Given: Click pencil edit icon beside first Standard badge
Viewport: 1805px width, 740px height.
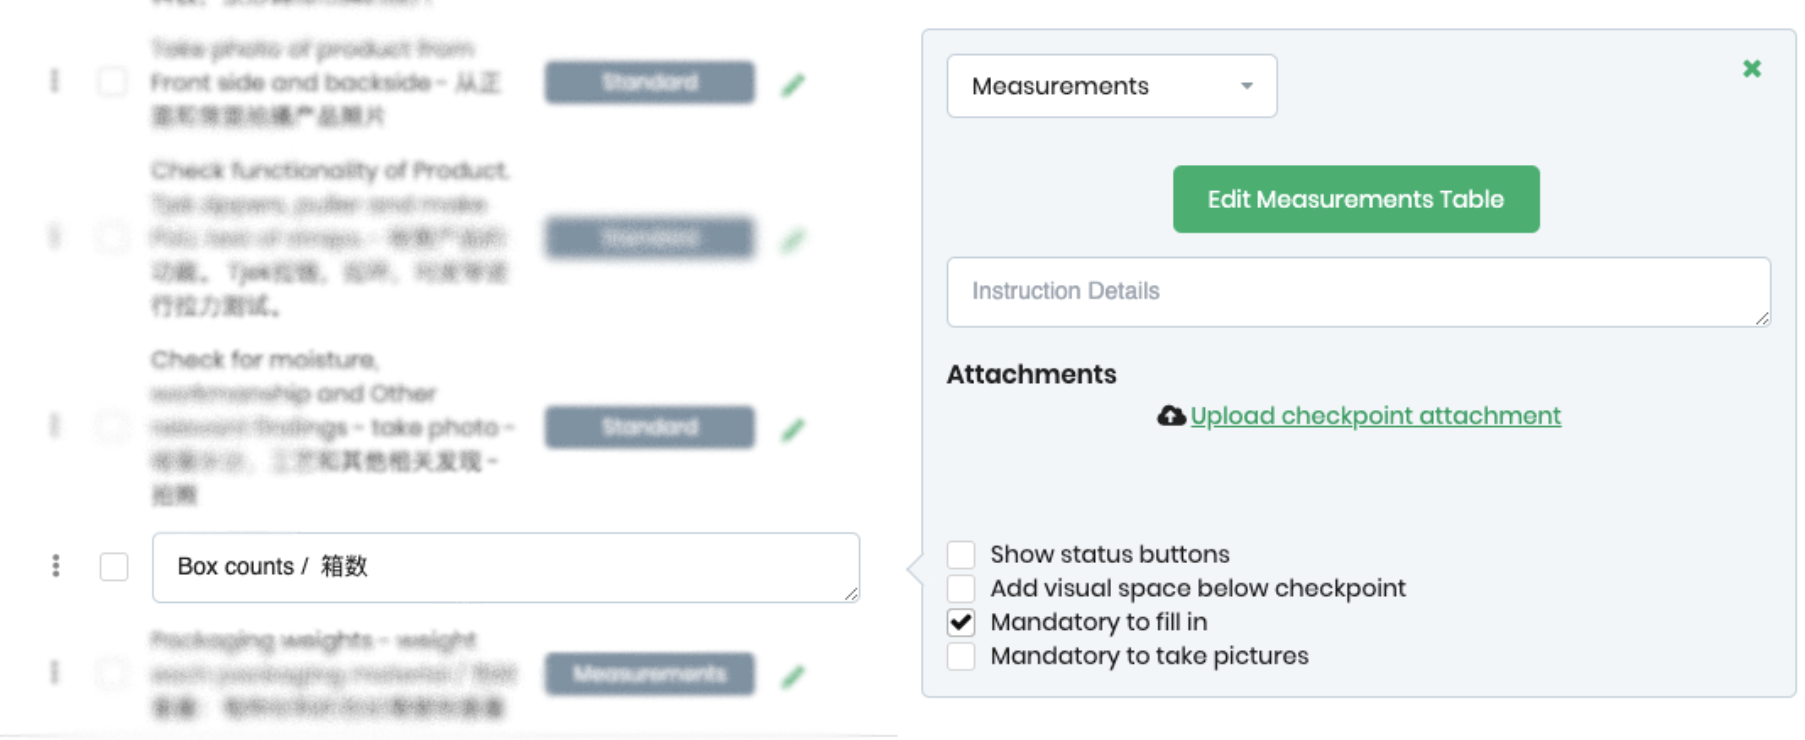Looking at the screenshot, I should [x=793, y=85].
